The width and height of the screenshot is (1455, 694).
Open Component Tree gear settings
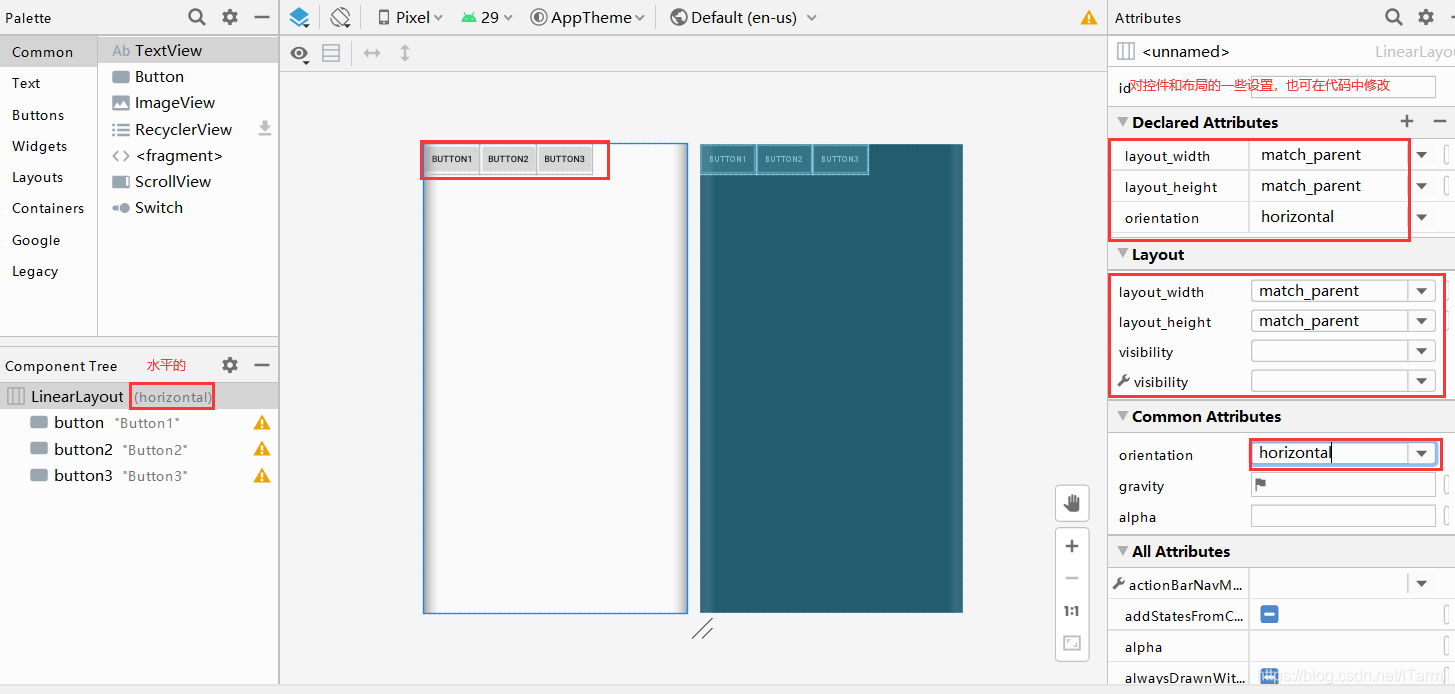(230, 365)
